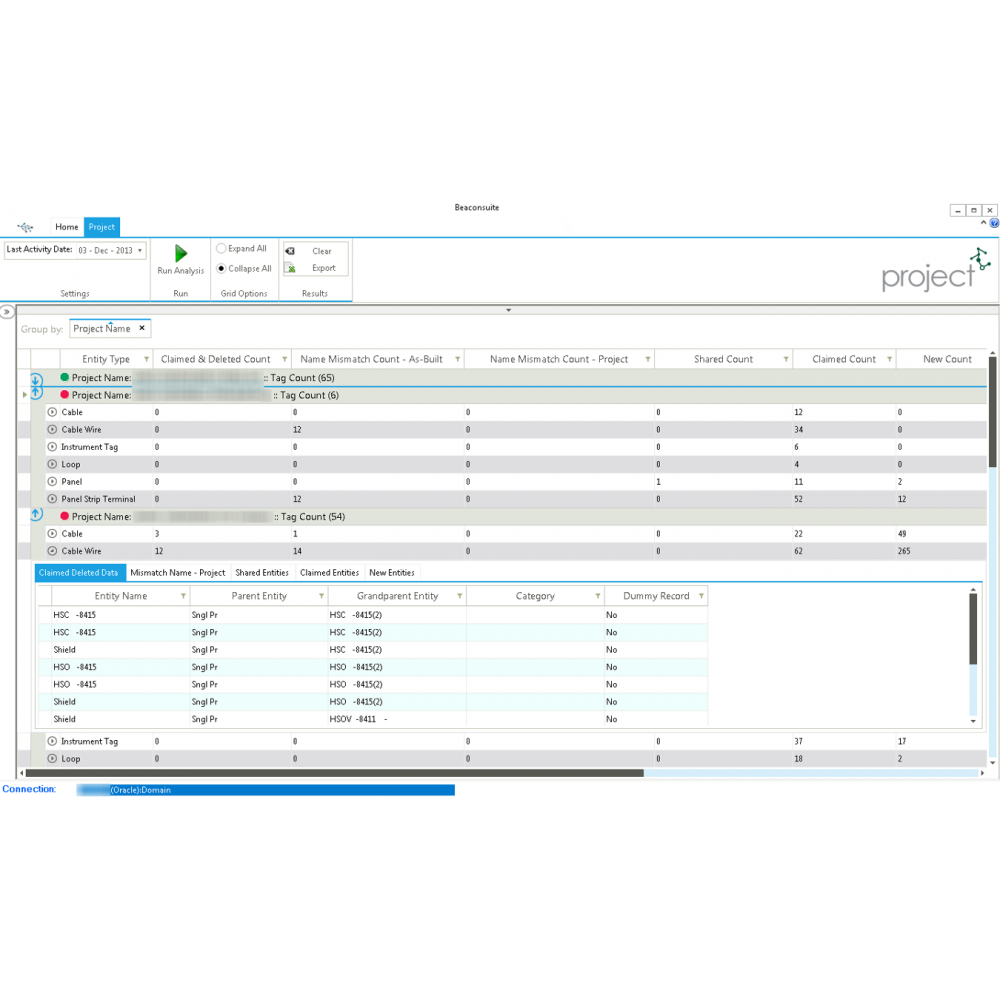Collapse the Tag Count (54) project group
This screenshot has width=1000, height=1000.
click(x=36, y=515)
